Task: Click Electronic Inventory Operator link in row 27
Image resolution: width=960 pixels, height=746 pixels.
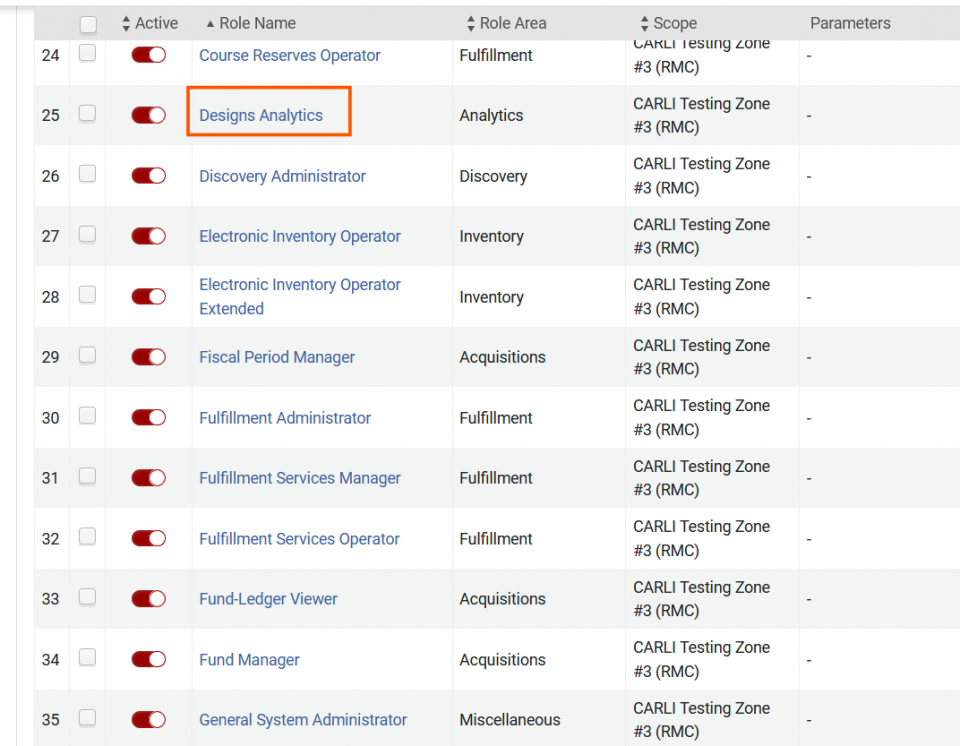Action: tap(300, 236)
